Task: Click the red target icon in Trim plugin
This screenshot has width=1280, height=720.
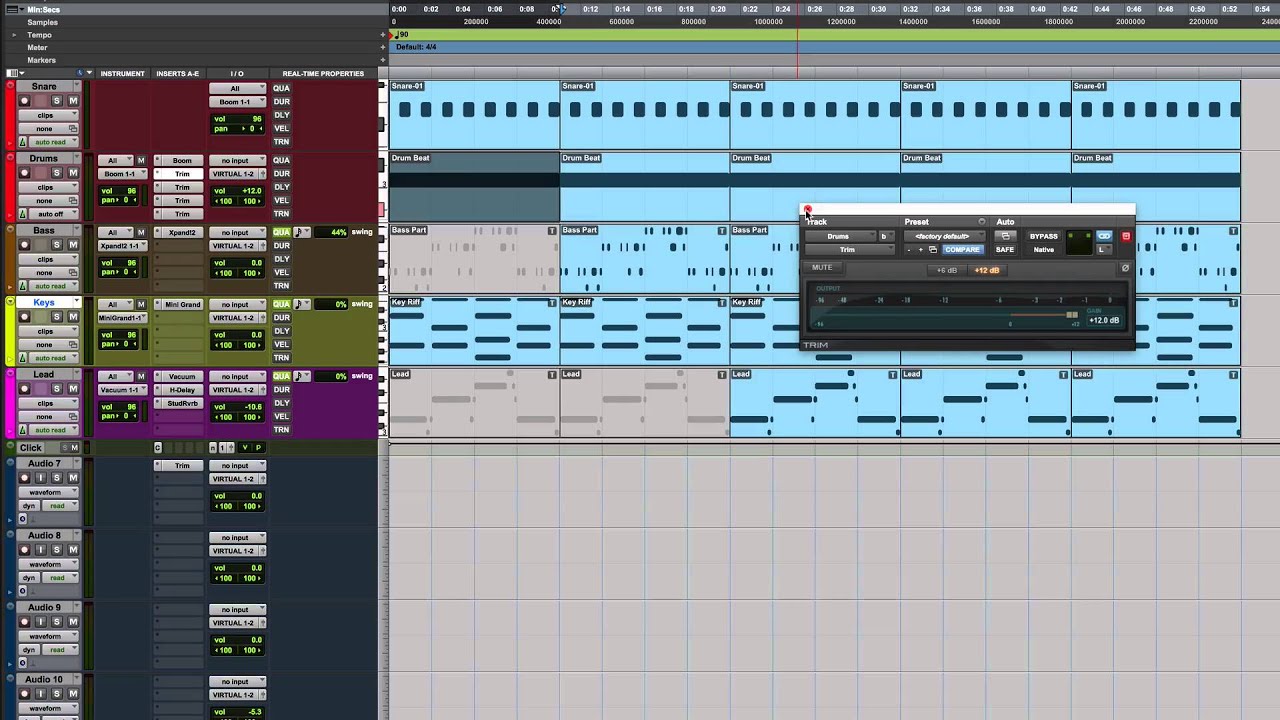Action: [x=1126, y=236]
